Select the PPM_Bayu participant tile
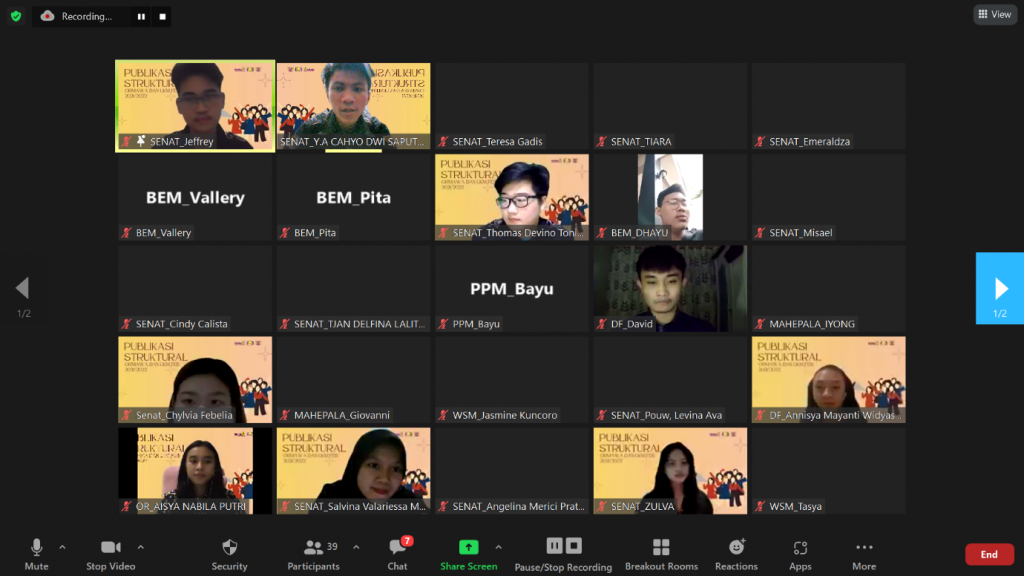1024x576 pixels. pos(511,289)
